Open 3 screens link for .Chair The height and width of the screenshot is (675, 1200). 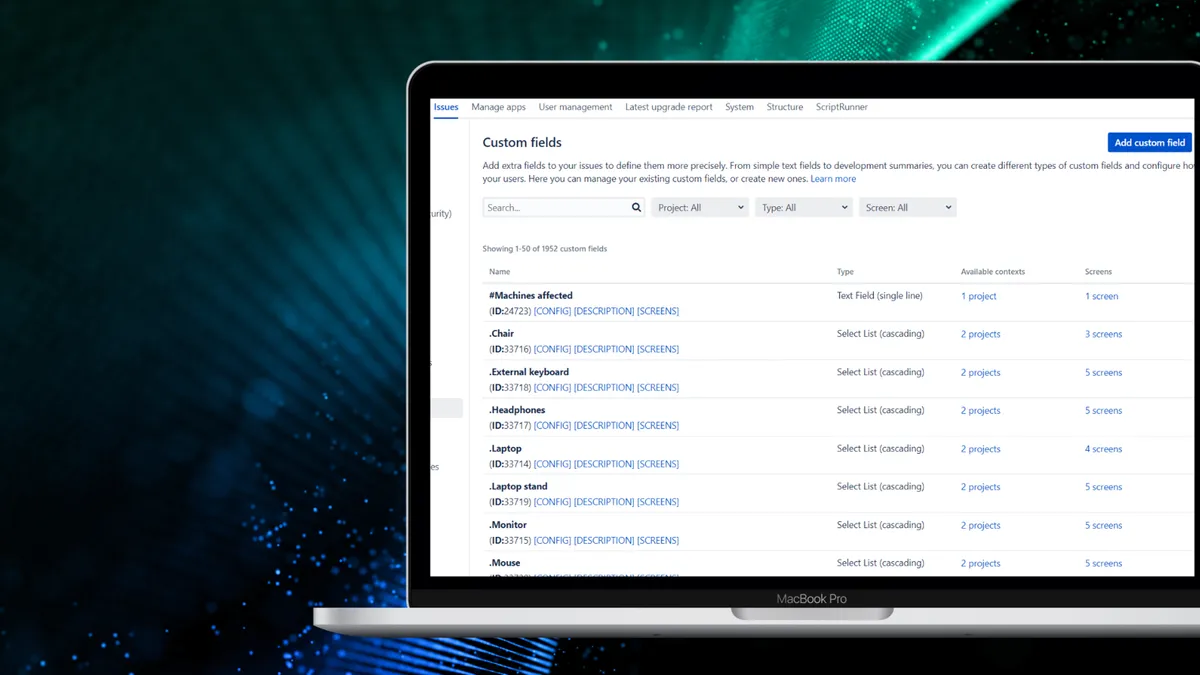pos(1104,334)
